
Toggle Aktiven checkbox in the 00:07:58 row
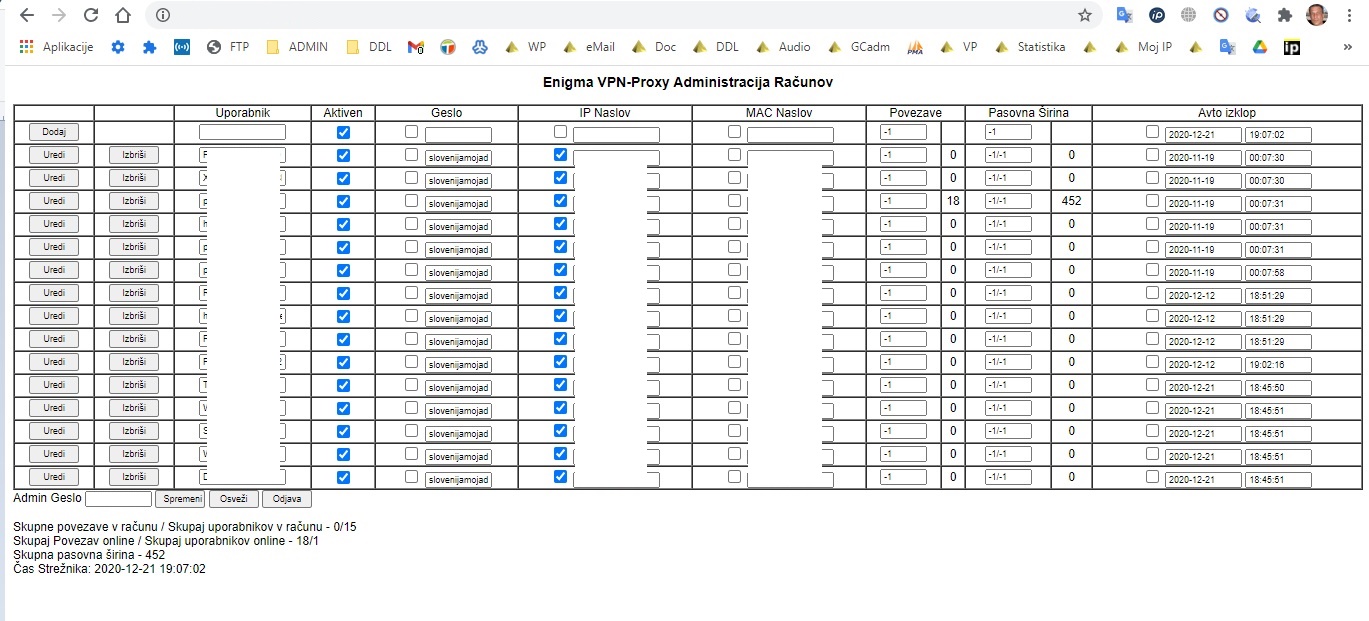click(344, 270)
